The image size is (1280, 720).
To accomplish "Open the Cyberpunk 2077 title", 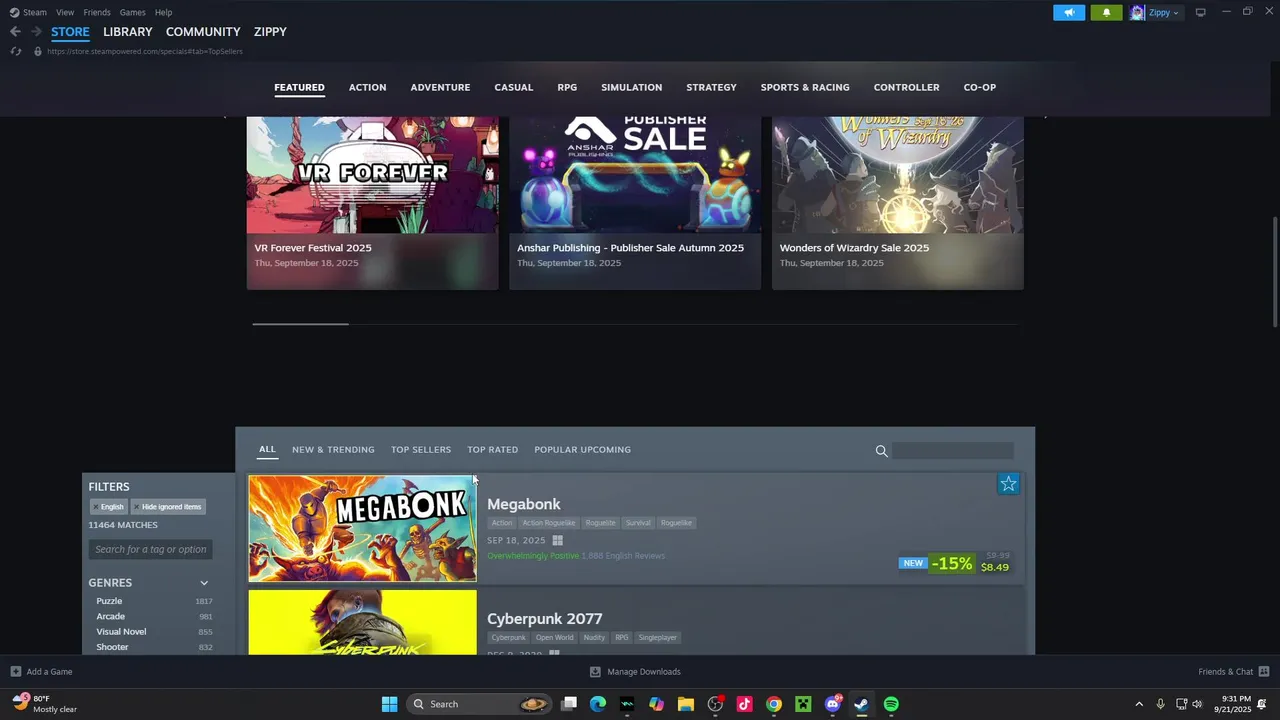I will tap(544, 619).
